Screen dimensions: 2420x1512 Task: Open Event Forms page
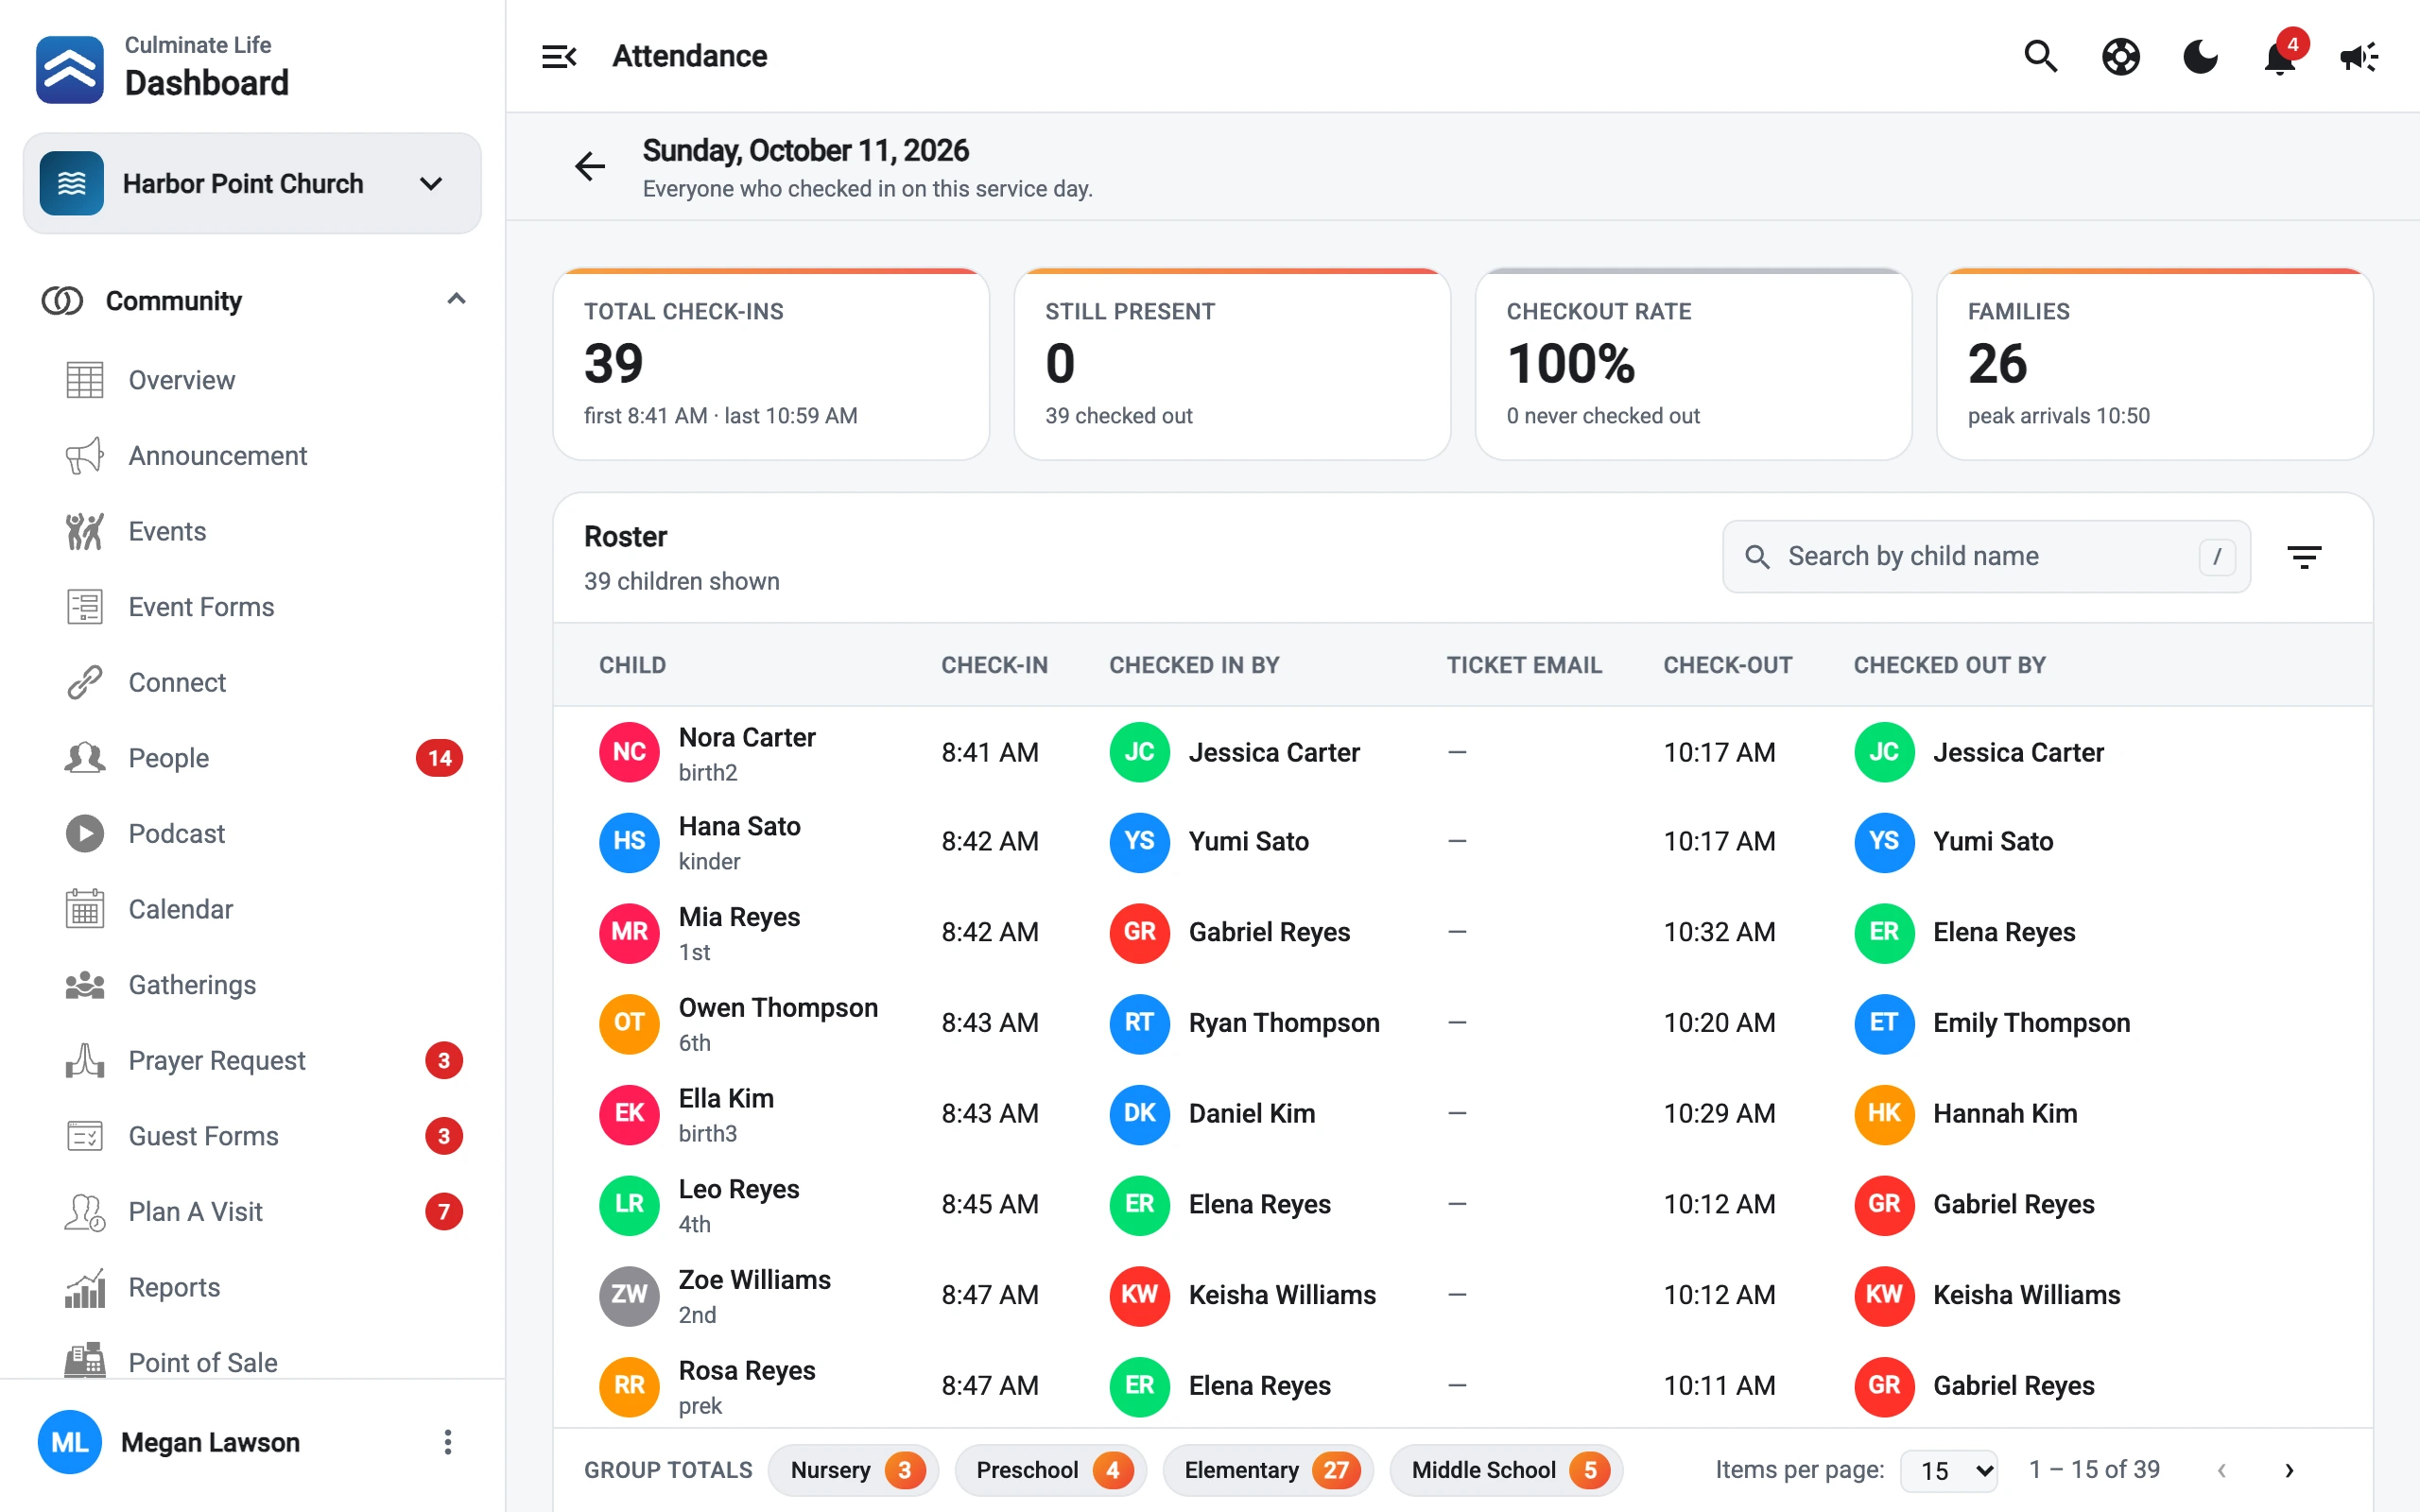coord(252,607)
